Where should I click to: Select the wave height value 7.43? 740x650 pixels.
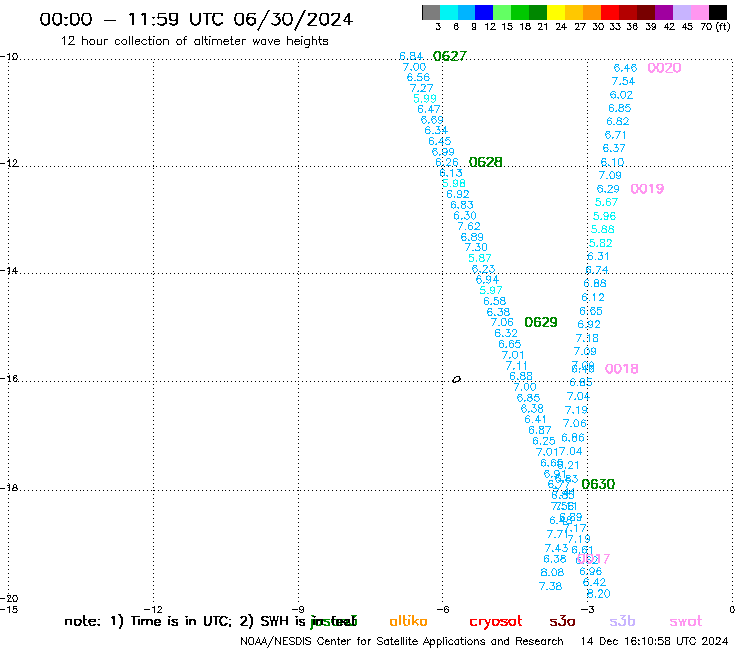(x=556, y=548)
